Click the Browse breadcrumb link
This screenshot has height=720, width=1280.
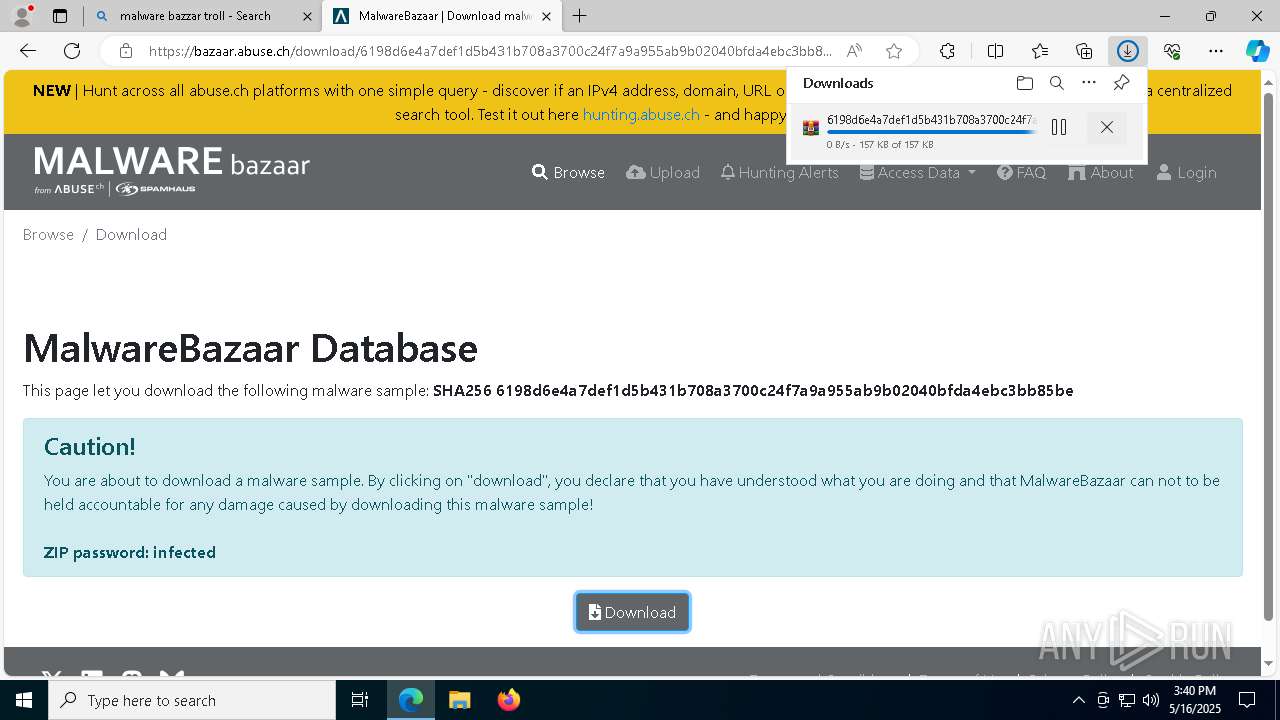[x=48, y=234]
